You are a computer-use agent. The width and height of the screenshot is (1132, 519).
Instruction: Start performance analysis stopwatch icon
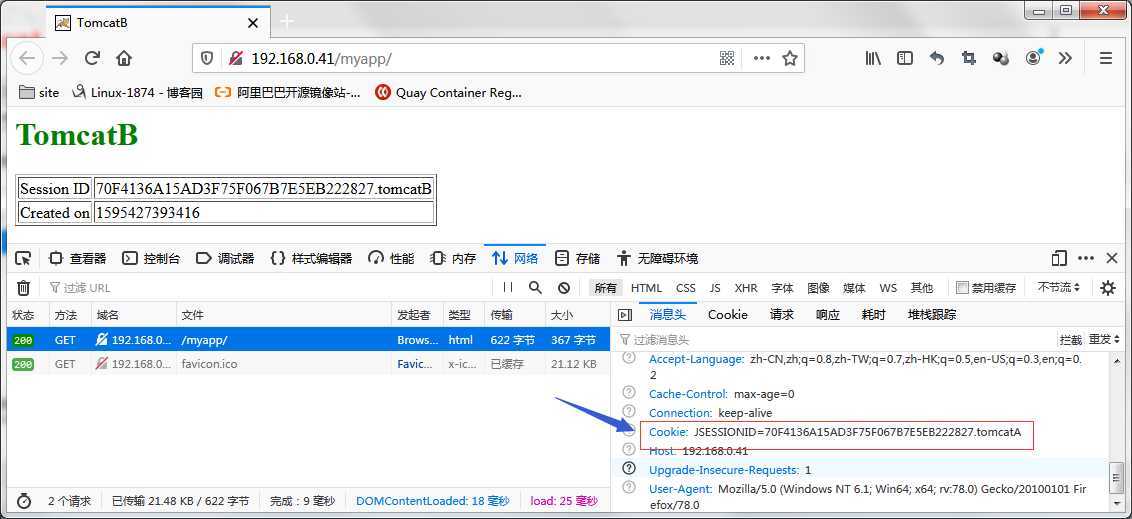pyautogui.click(x=24, y=501)
